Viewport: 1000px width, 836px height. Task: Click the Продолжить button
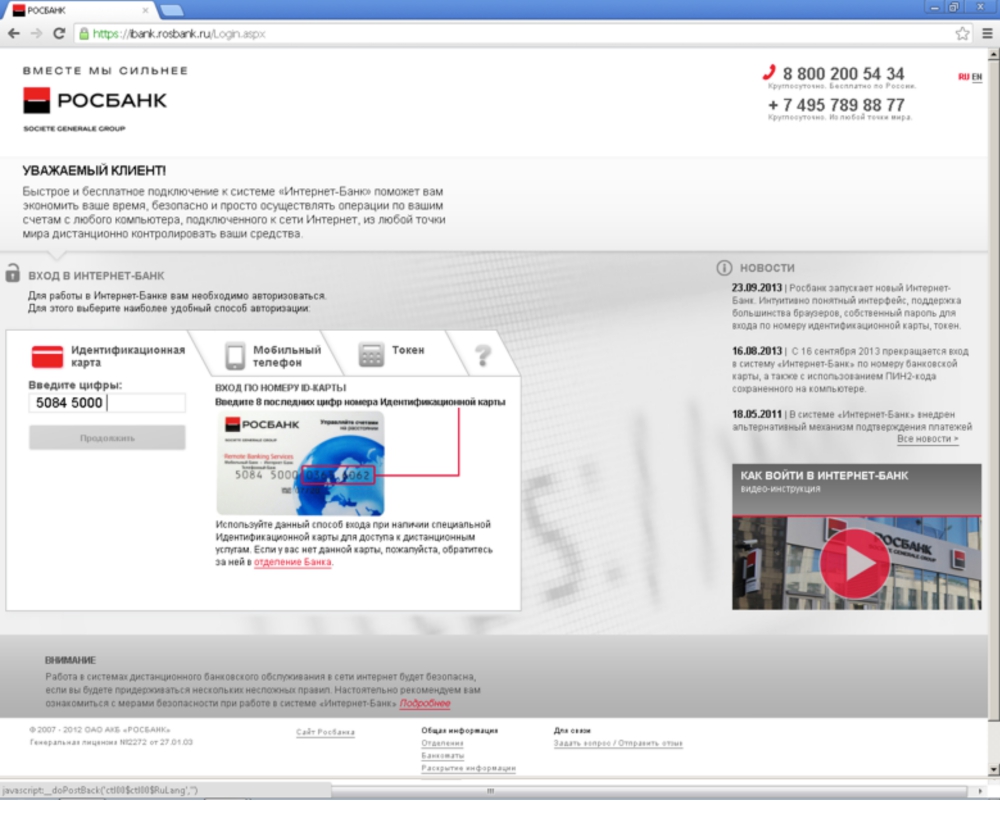(x=107, y=438)
